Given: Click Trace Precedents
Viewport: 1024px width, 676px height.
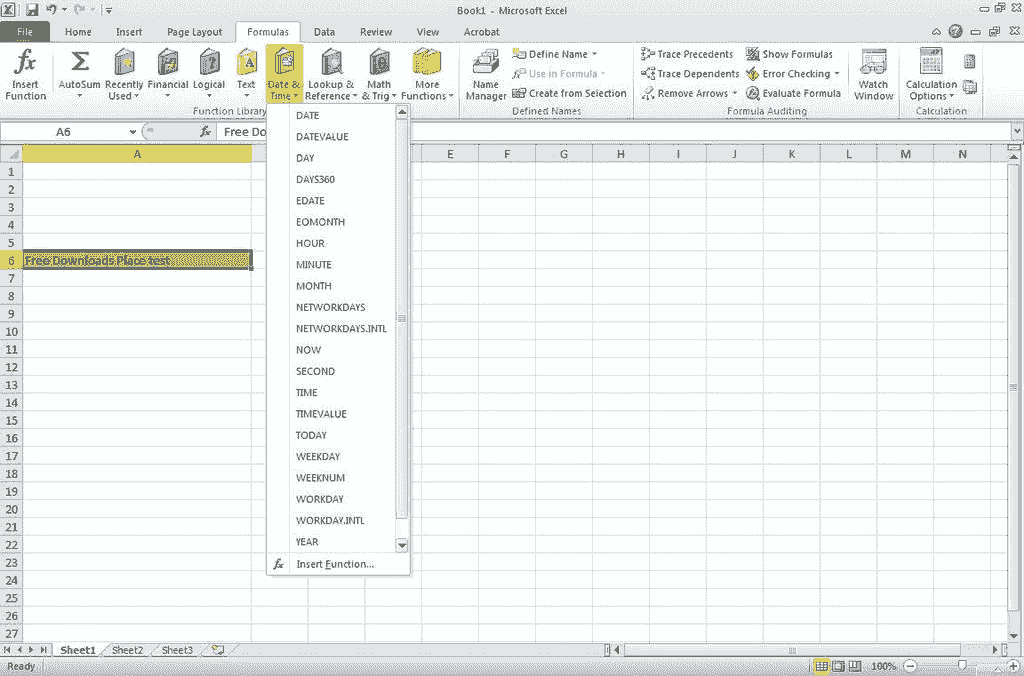Looking at the screenshot, I should pyautogui.click(x=687, y=54).
